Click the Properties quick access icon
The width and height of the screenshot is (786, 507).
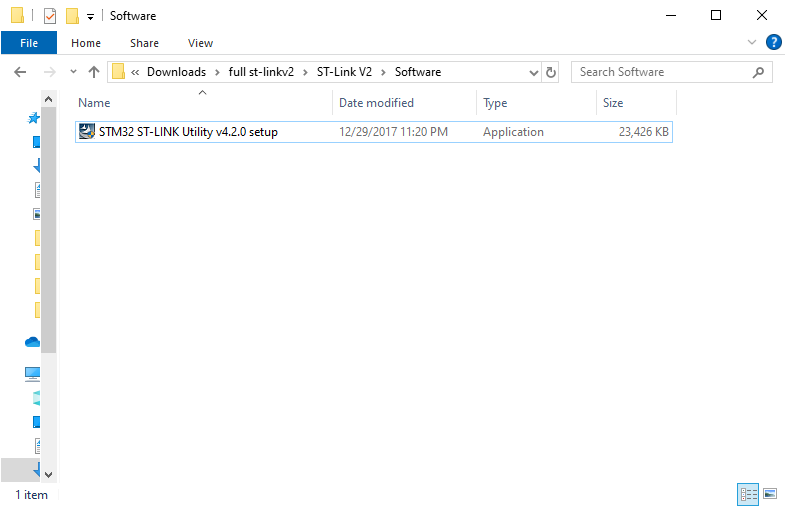tap(50, 16)
